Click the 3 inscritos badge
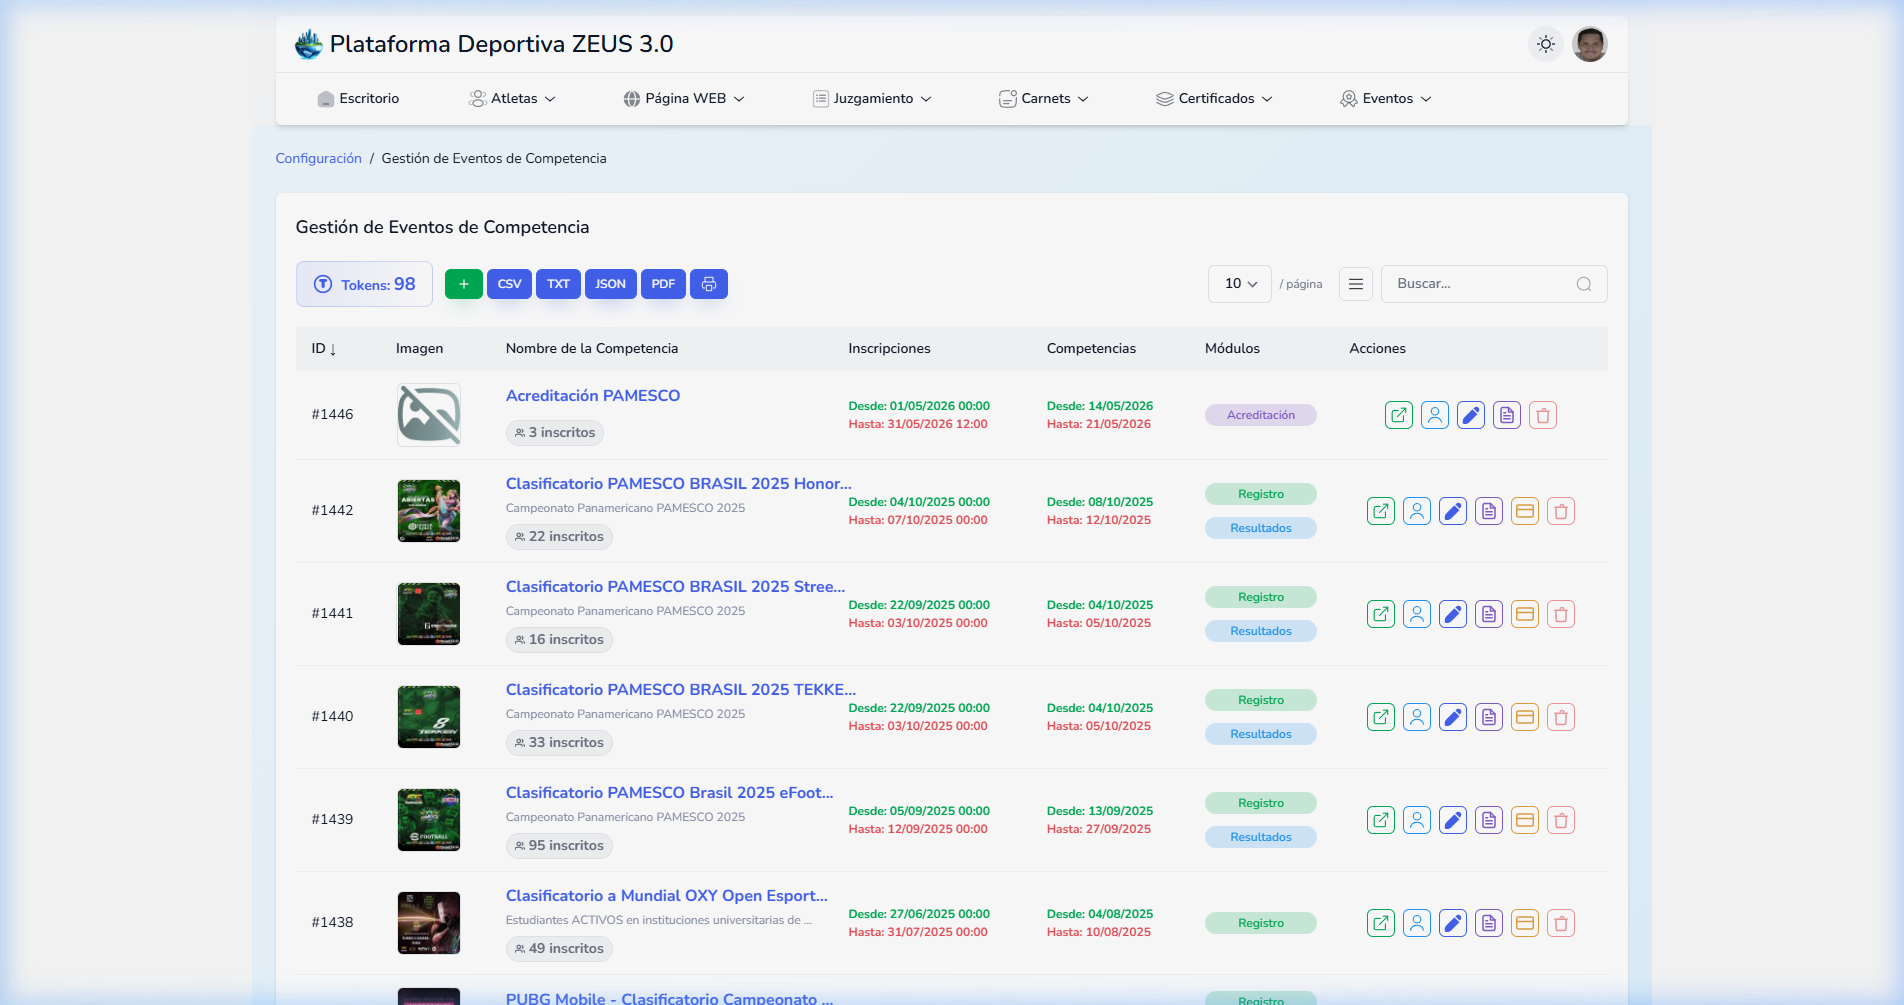Screen dimensions: 1904x1005 555,433
